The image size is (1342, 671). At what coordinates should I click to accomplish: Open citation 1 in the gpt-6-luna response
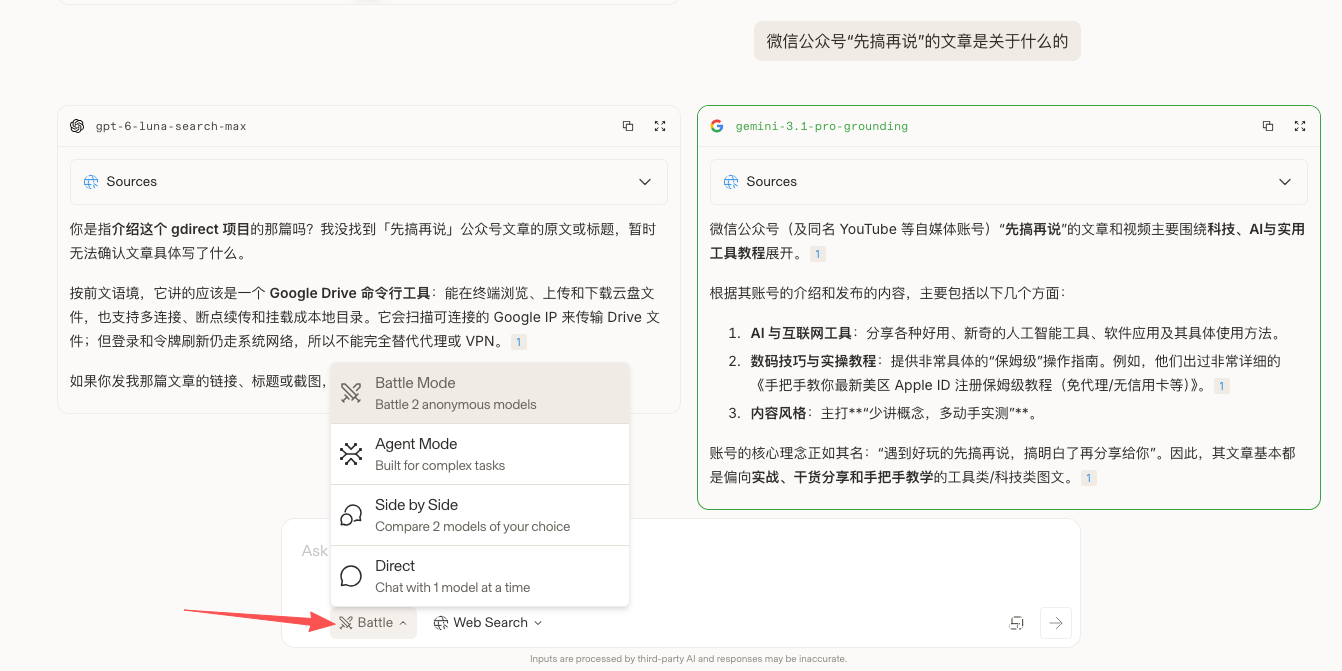(x=518, y=342)
